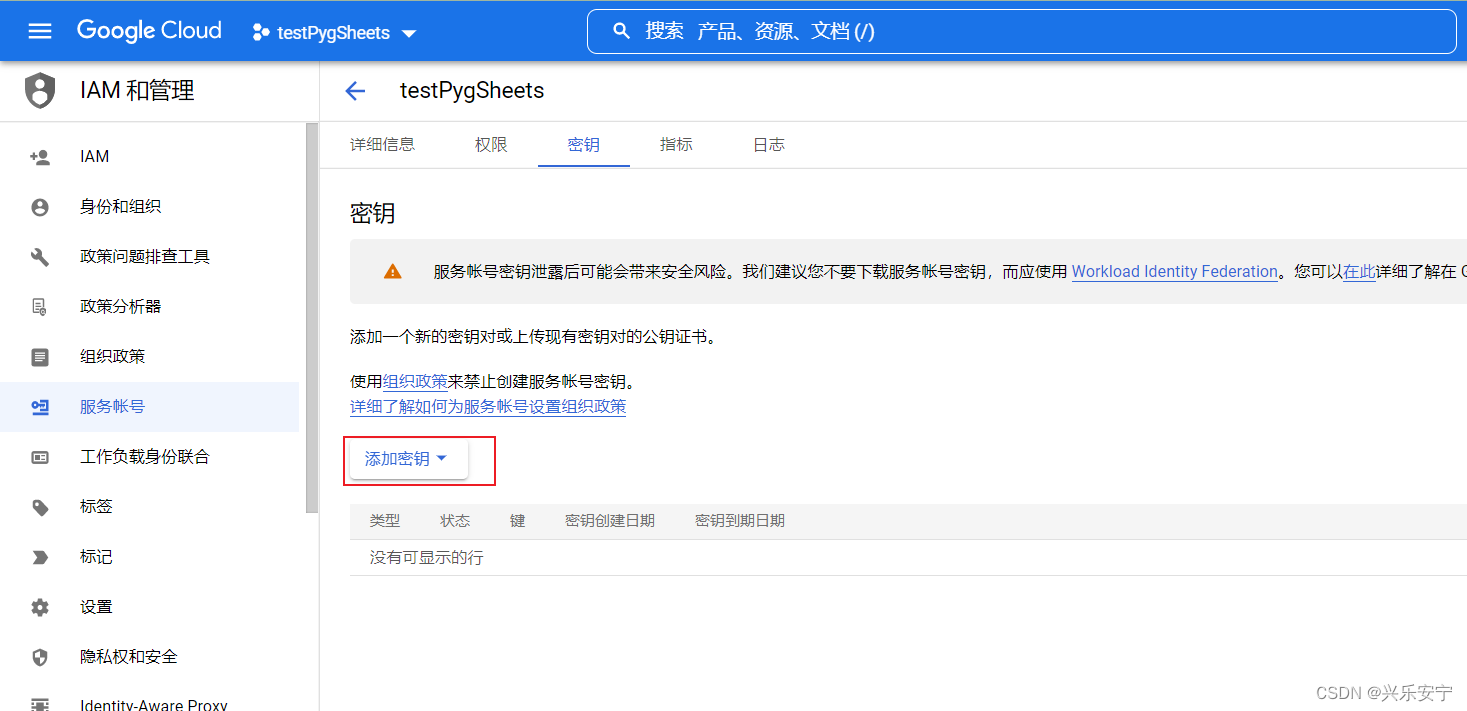Open 标记 in the sidebar

(x=150, y=557)
